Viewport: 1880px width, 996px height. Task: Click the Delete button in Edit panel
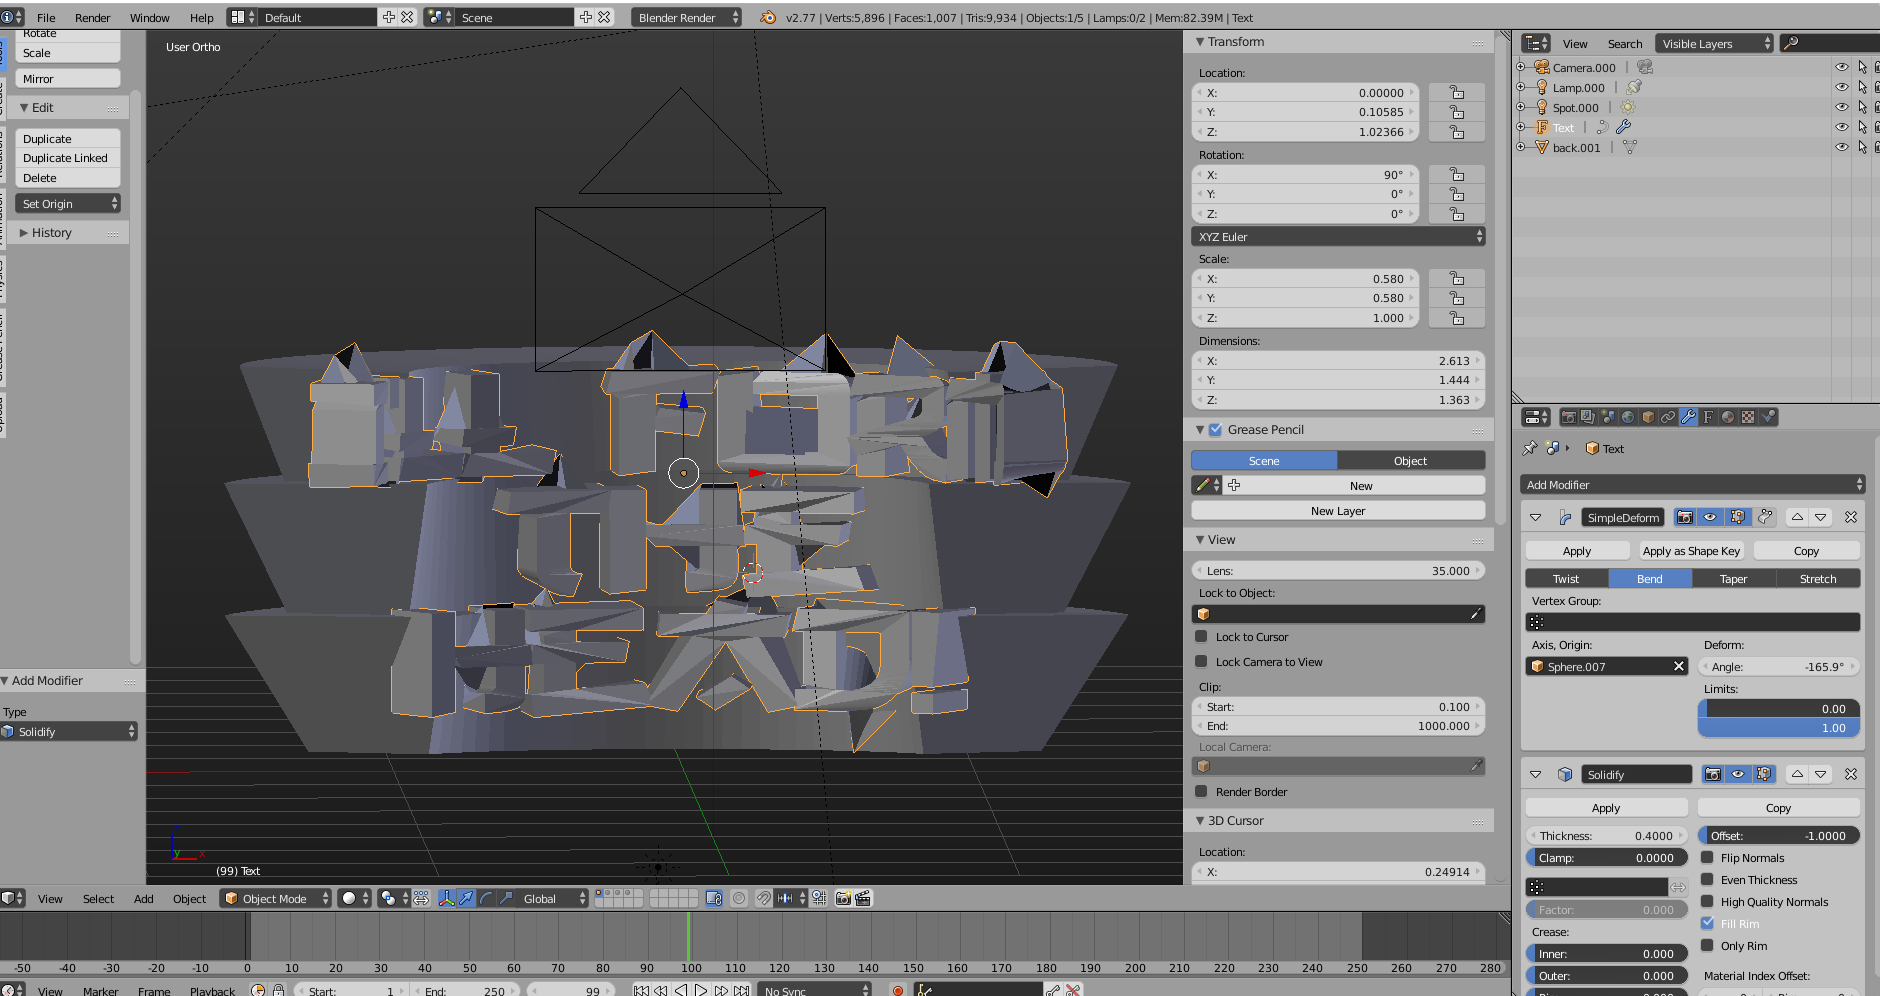[x=68, y=178]
